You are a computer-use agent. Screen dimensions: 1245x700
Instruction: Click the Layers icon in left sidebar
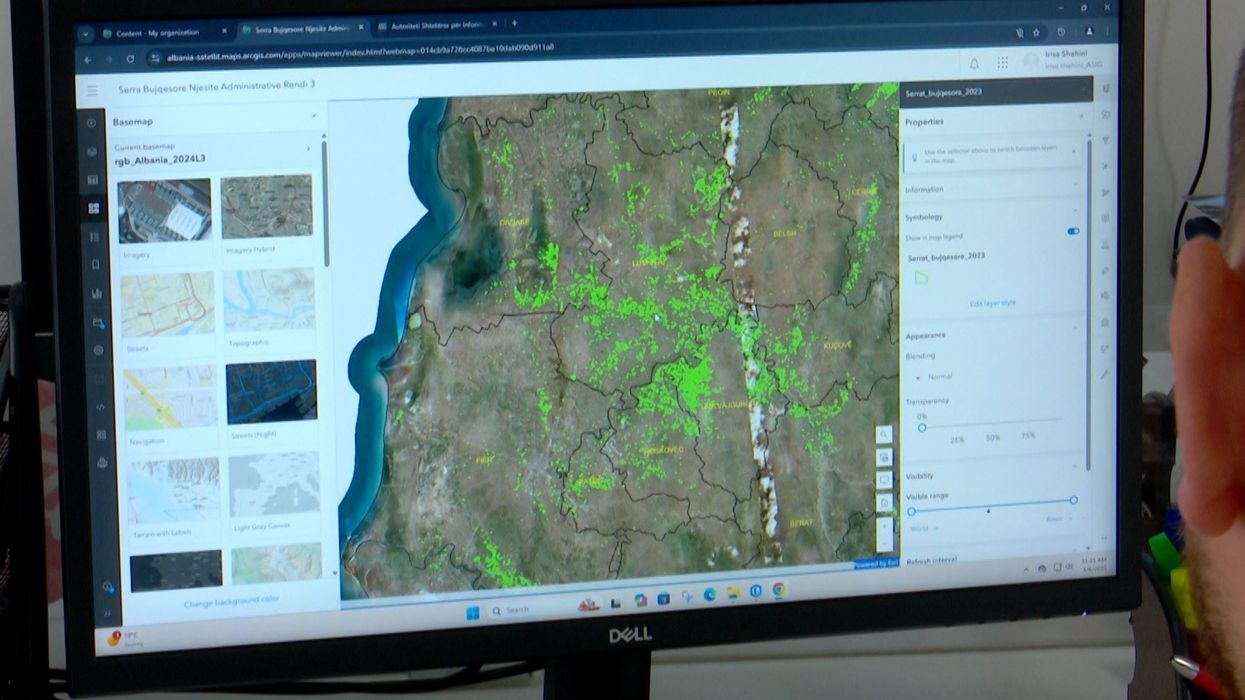pos(93,152)
